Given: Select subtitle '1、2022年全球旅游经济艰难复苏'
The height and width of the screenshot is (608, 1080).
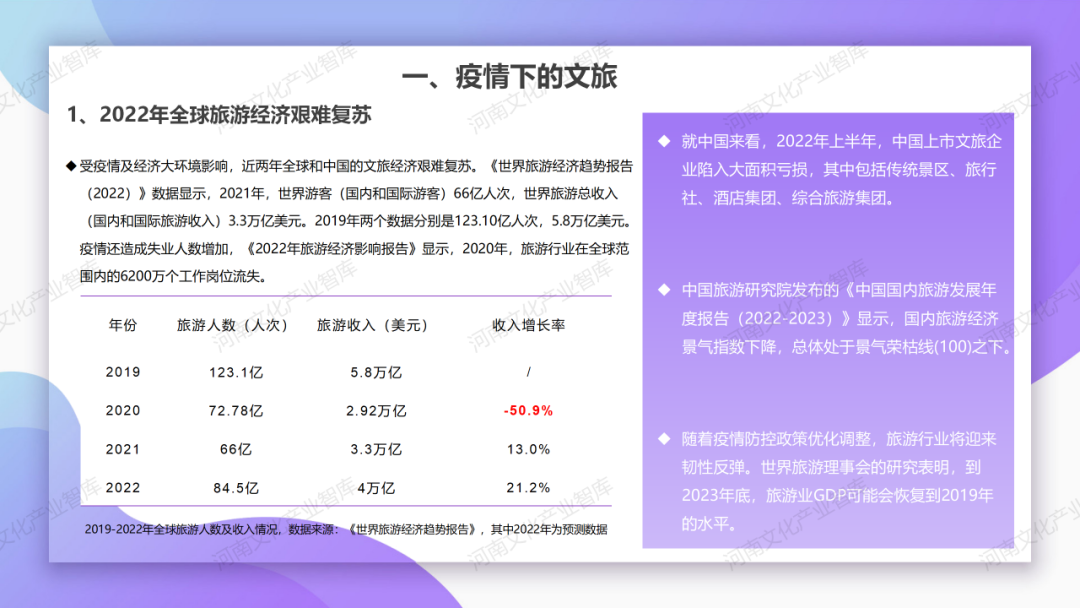Looking at the screenshot, I should click(219, 114).
